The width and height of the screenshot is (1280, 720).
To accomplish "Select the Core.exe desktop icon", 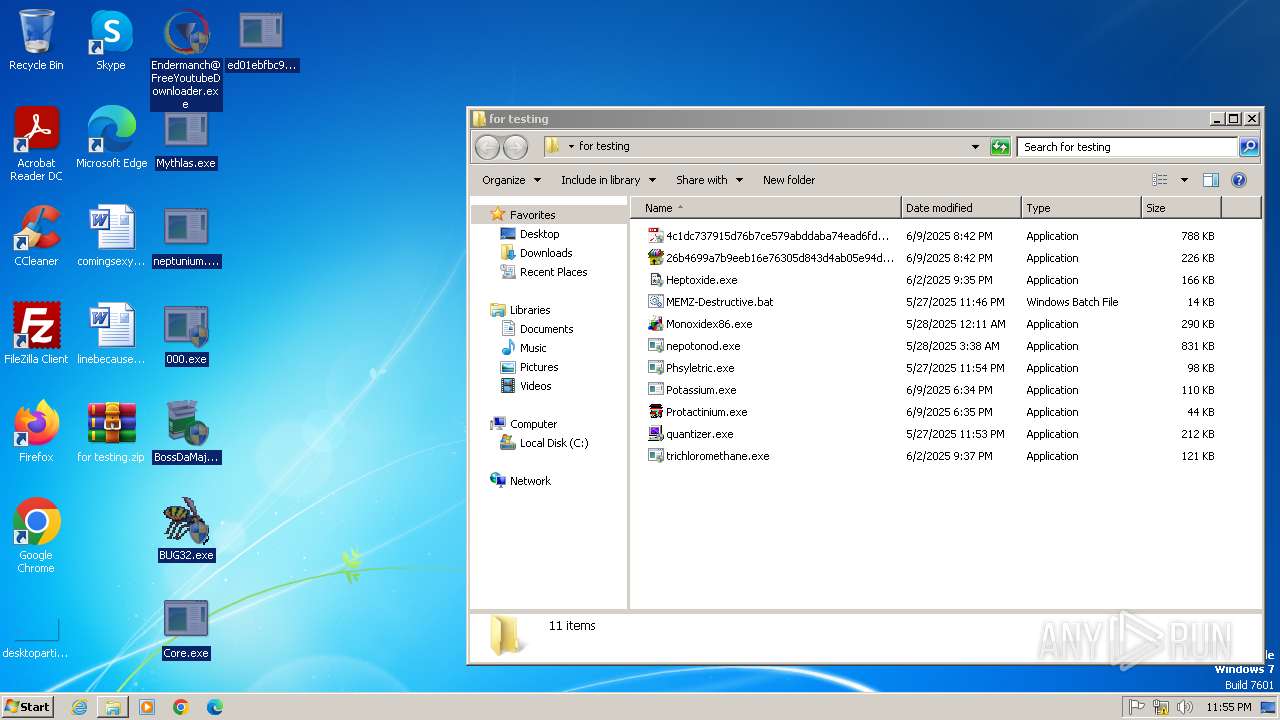I will (x=186, y=628).
